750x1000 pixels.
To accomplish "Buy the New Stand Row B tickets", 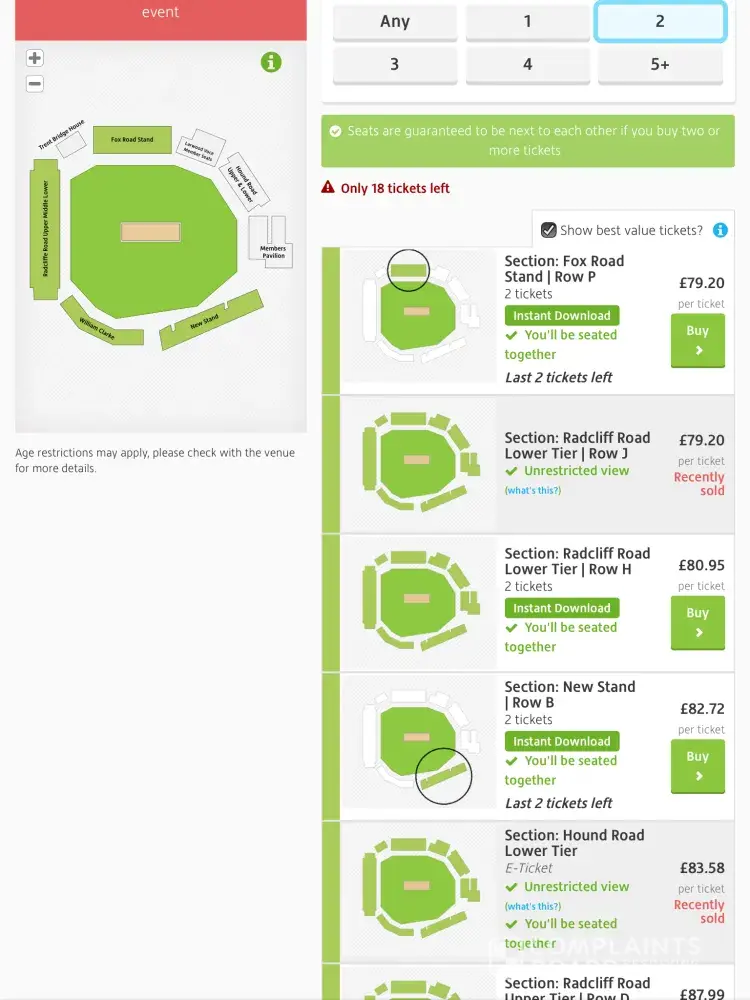I will point(697,766).
